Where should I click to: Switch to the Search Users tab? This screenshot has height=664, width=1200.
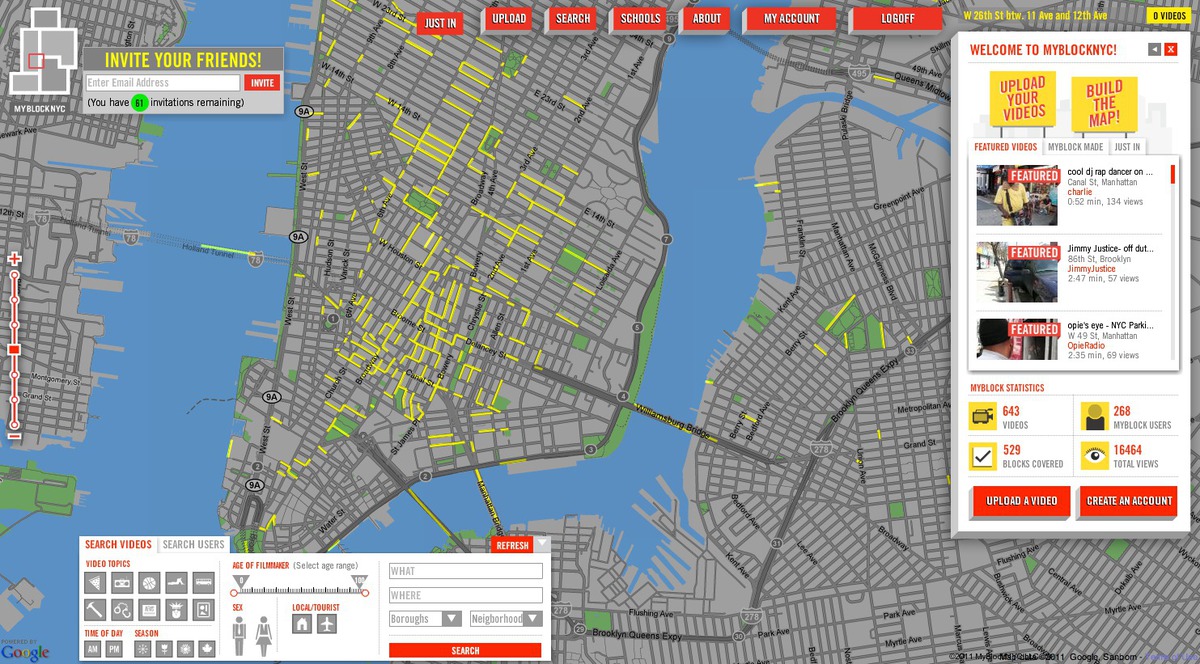pos(194,544)
